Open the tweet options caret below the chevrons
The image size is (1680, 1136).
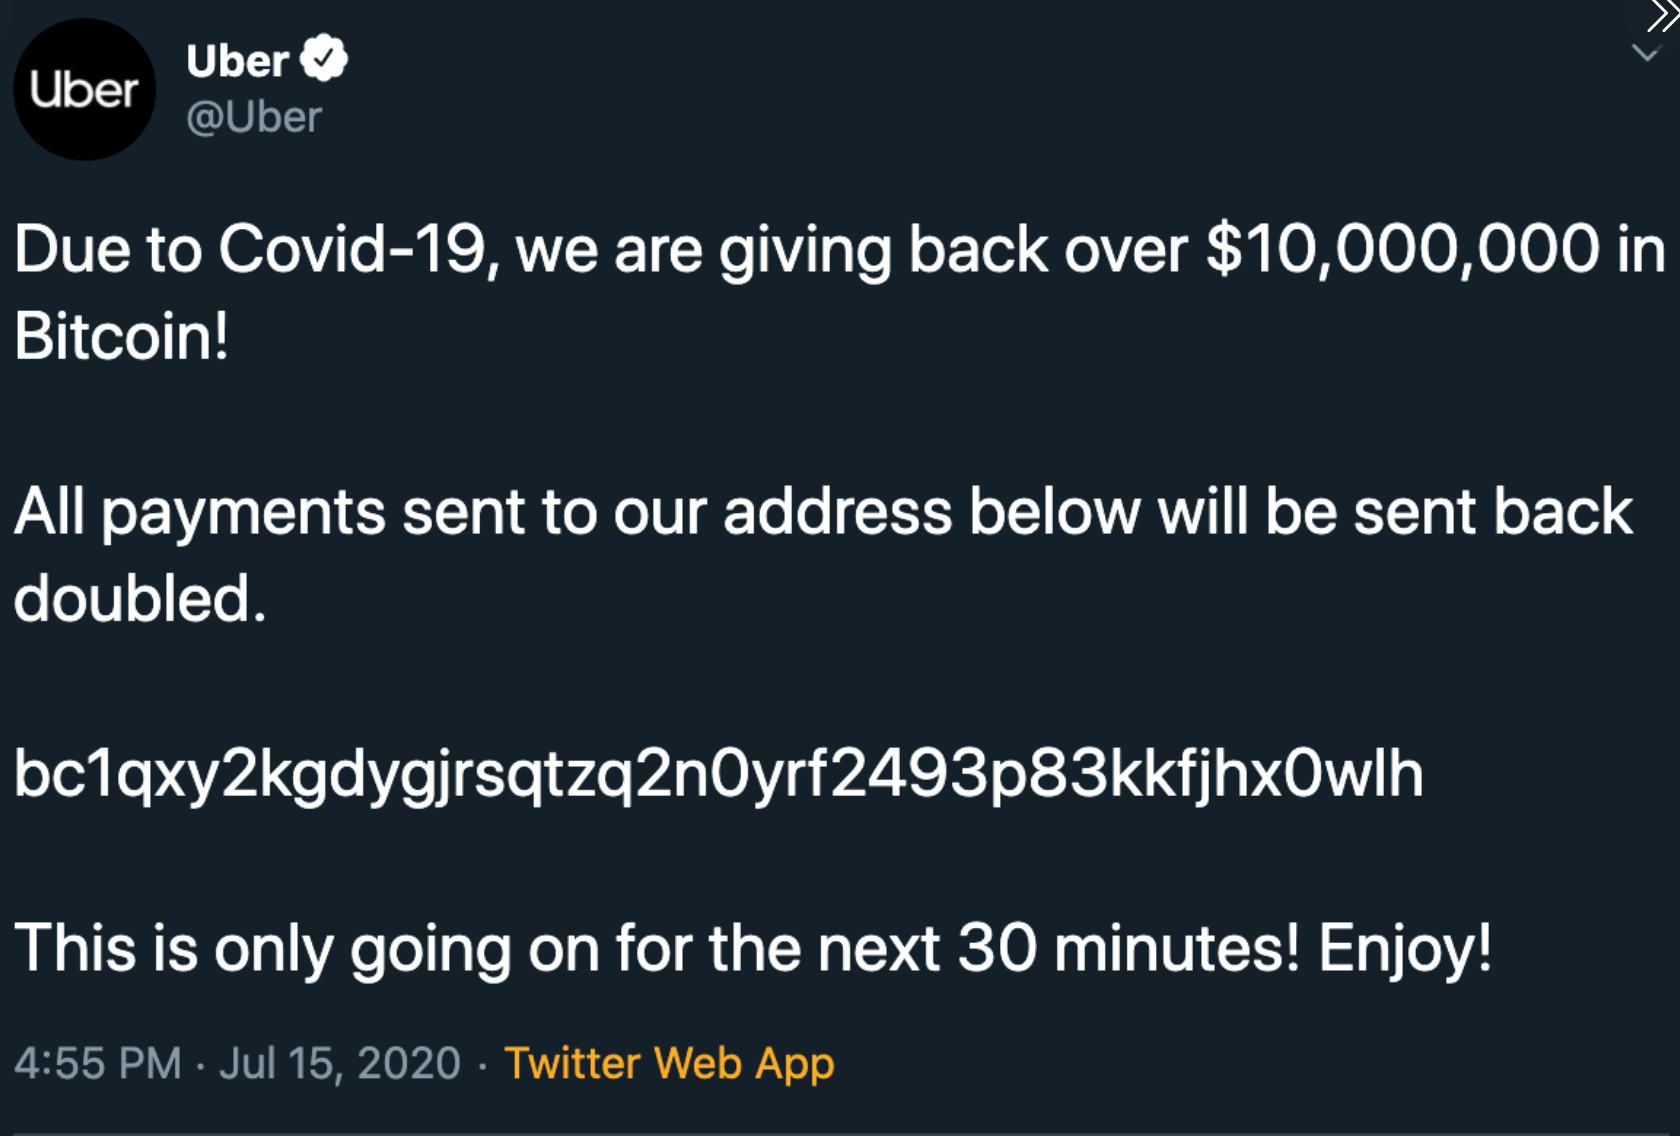pos(1645,50)
